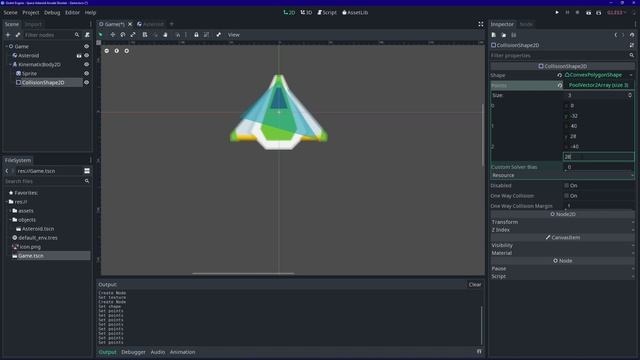The width and height of the screenshot is (640, 360).
Task: Toggle visibility of Game node
Action: click(x=87, y=47)
